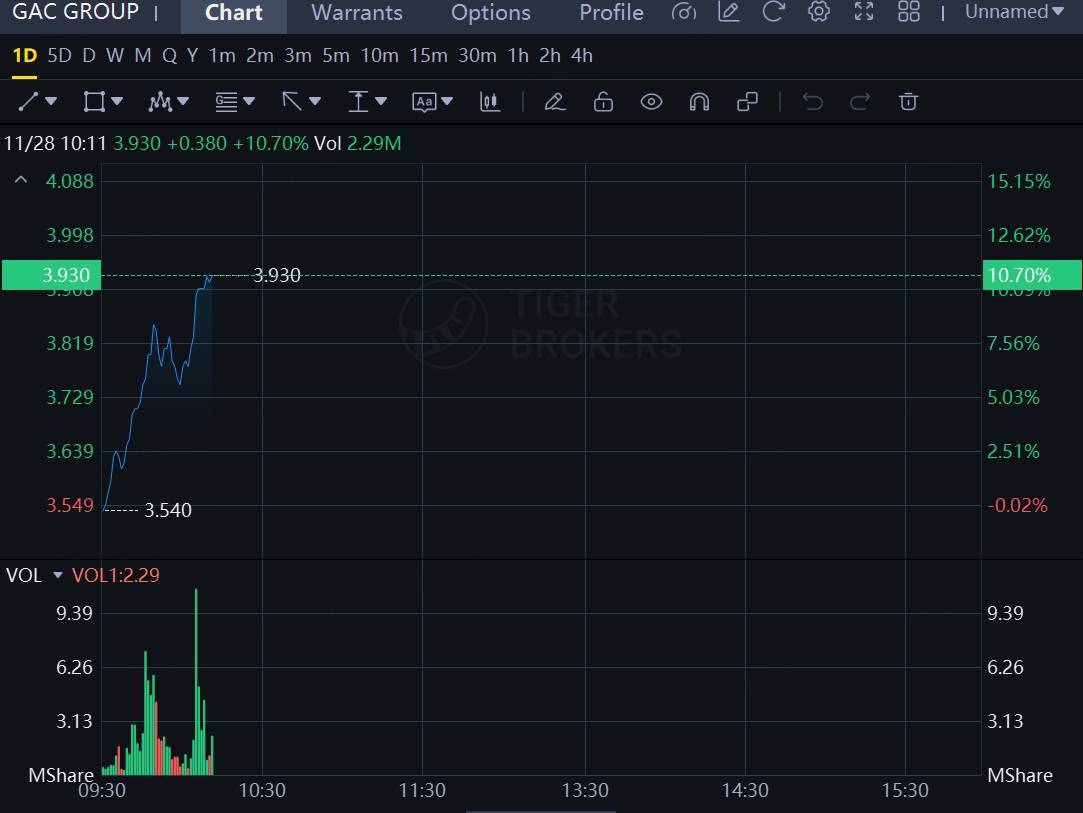This screenshot has width=1083, height=813.
Task: Switch to the Warrants tab
Action: click(x=357, y=13)
